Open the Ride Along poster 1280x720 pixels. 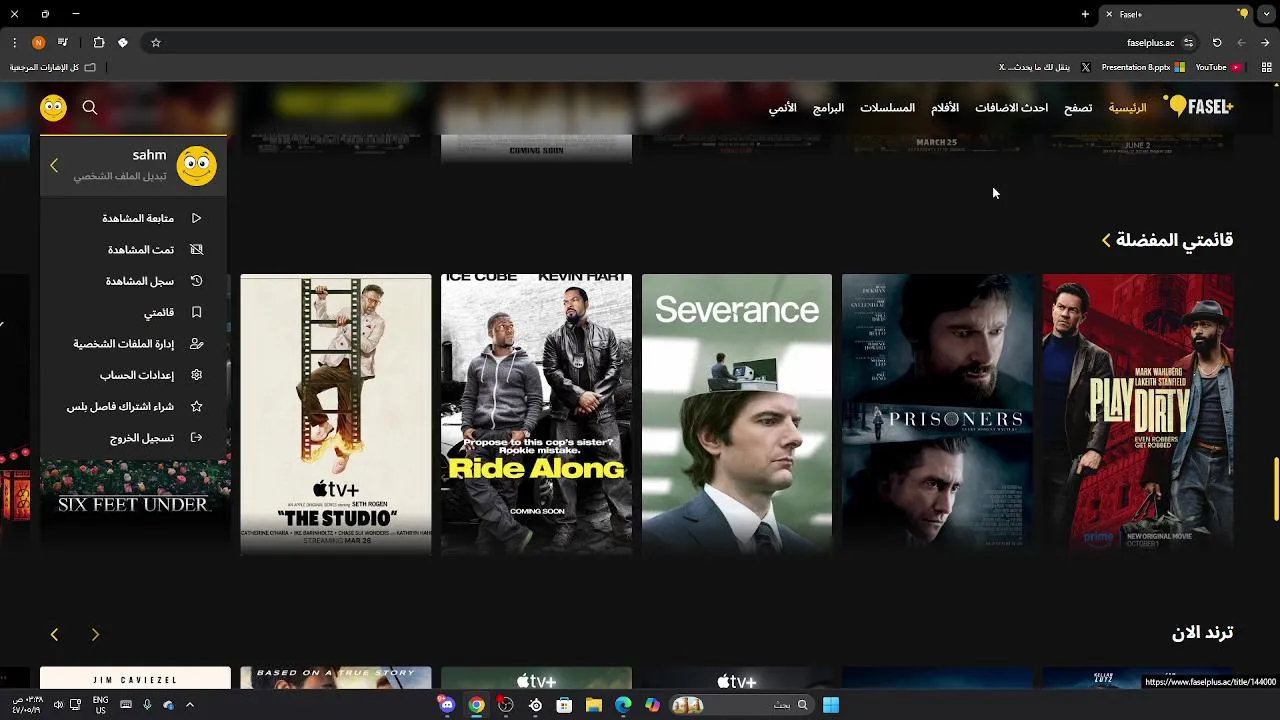(x=536, y=414)
